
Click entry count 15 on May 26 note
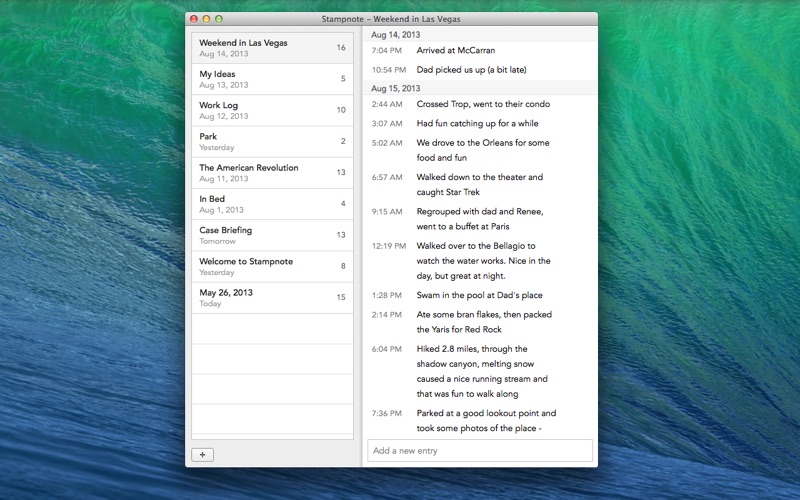click(341, 296)
